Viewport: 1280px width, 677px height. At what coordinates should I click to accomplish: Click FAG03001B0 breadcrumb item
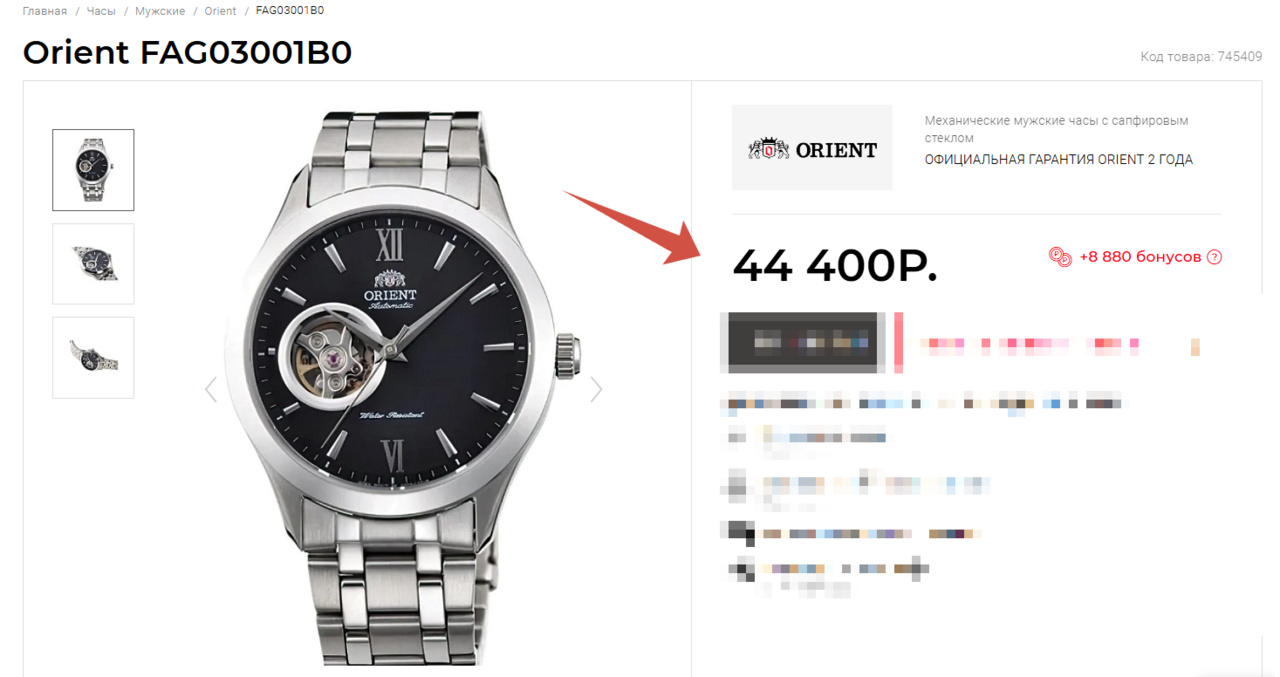point(290,11)
